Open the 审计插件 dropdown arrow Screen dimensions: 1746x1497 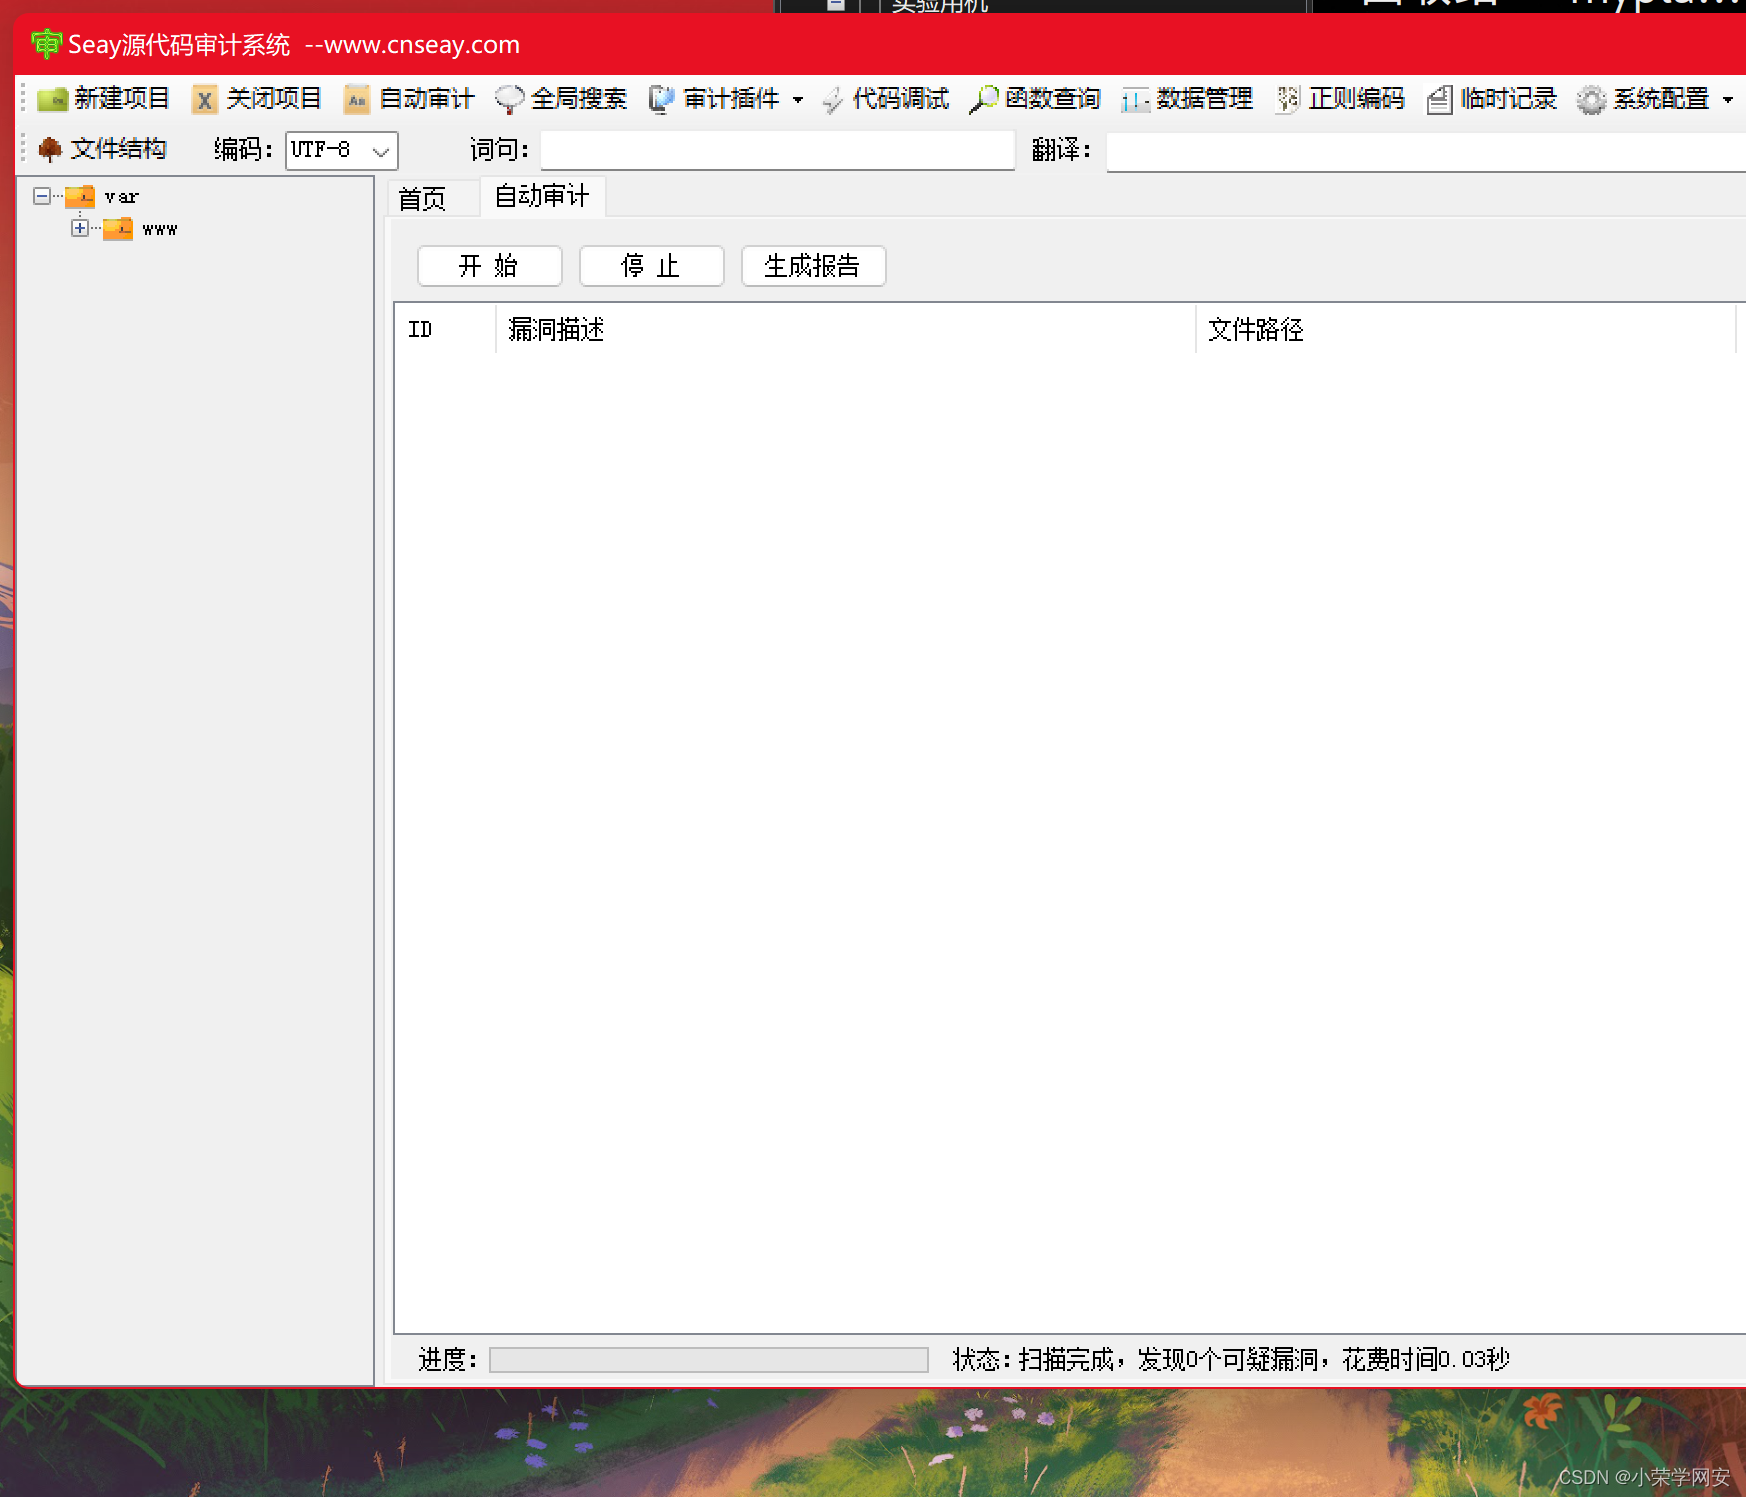tap(798, 100)
